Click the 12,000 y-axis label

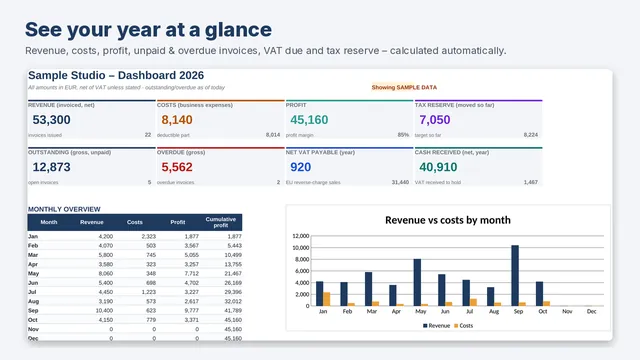pos(301,236)
